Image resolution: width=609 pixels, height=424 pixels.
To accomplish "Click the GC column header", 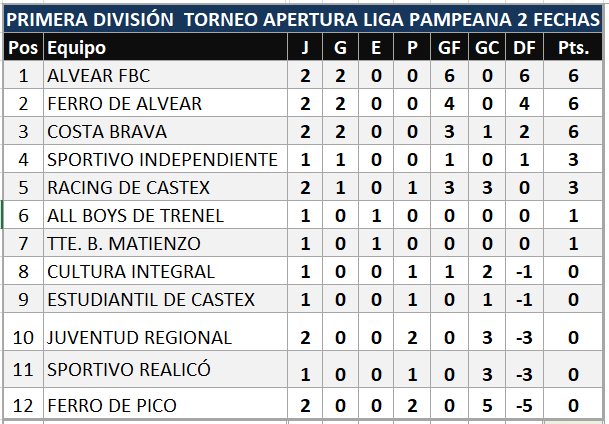I will 486,48.
